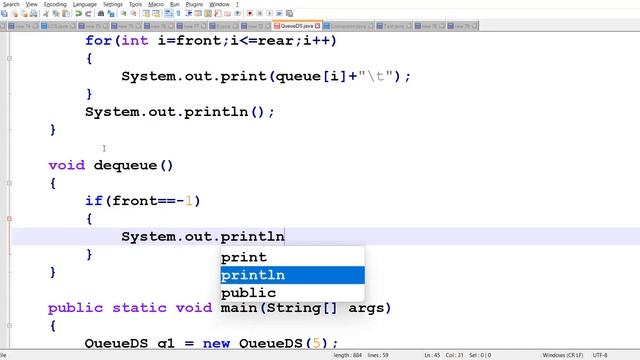Image resolution: width=640 pixels, height=360 pixels.
Task: Click the Paste clipboard icon
Action: tap(65, 13)
